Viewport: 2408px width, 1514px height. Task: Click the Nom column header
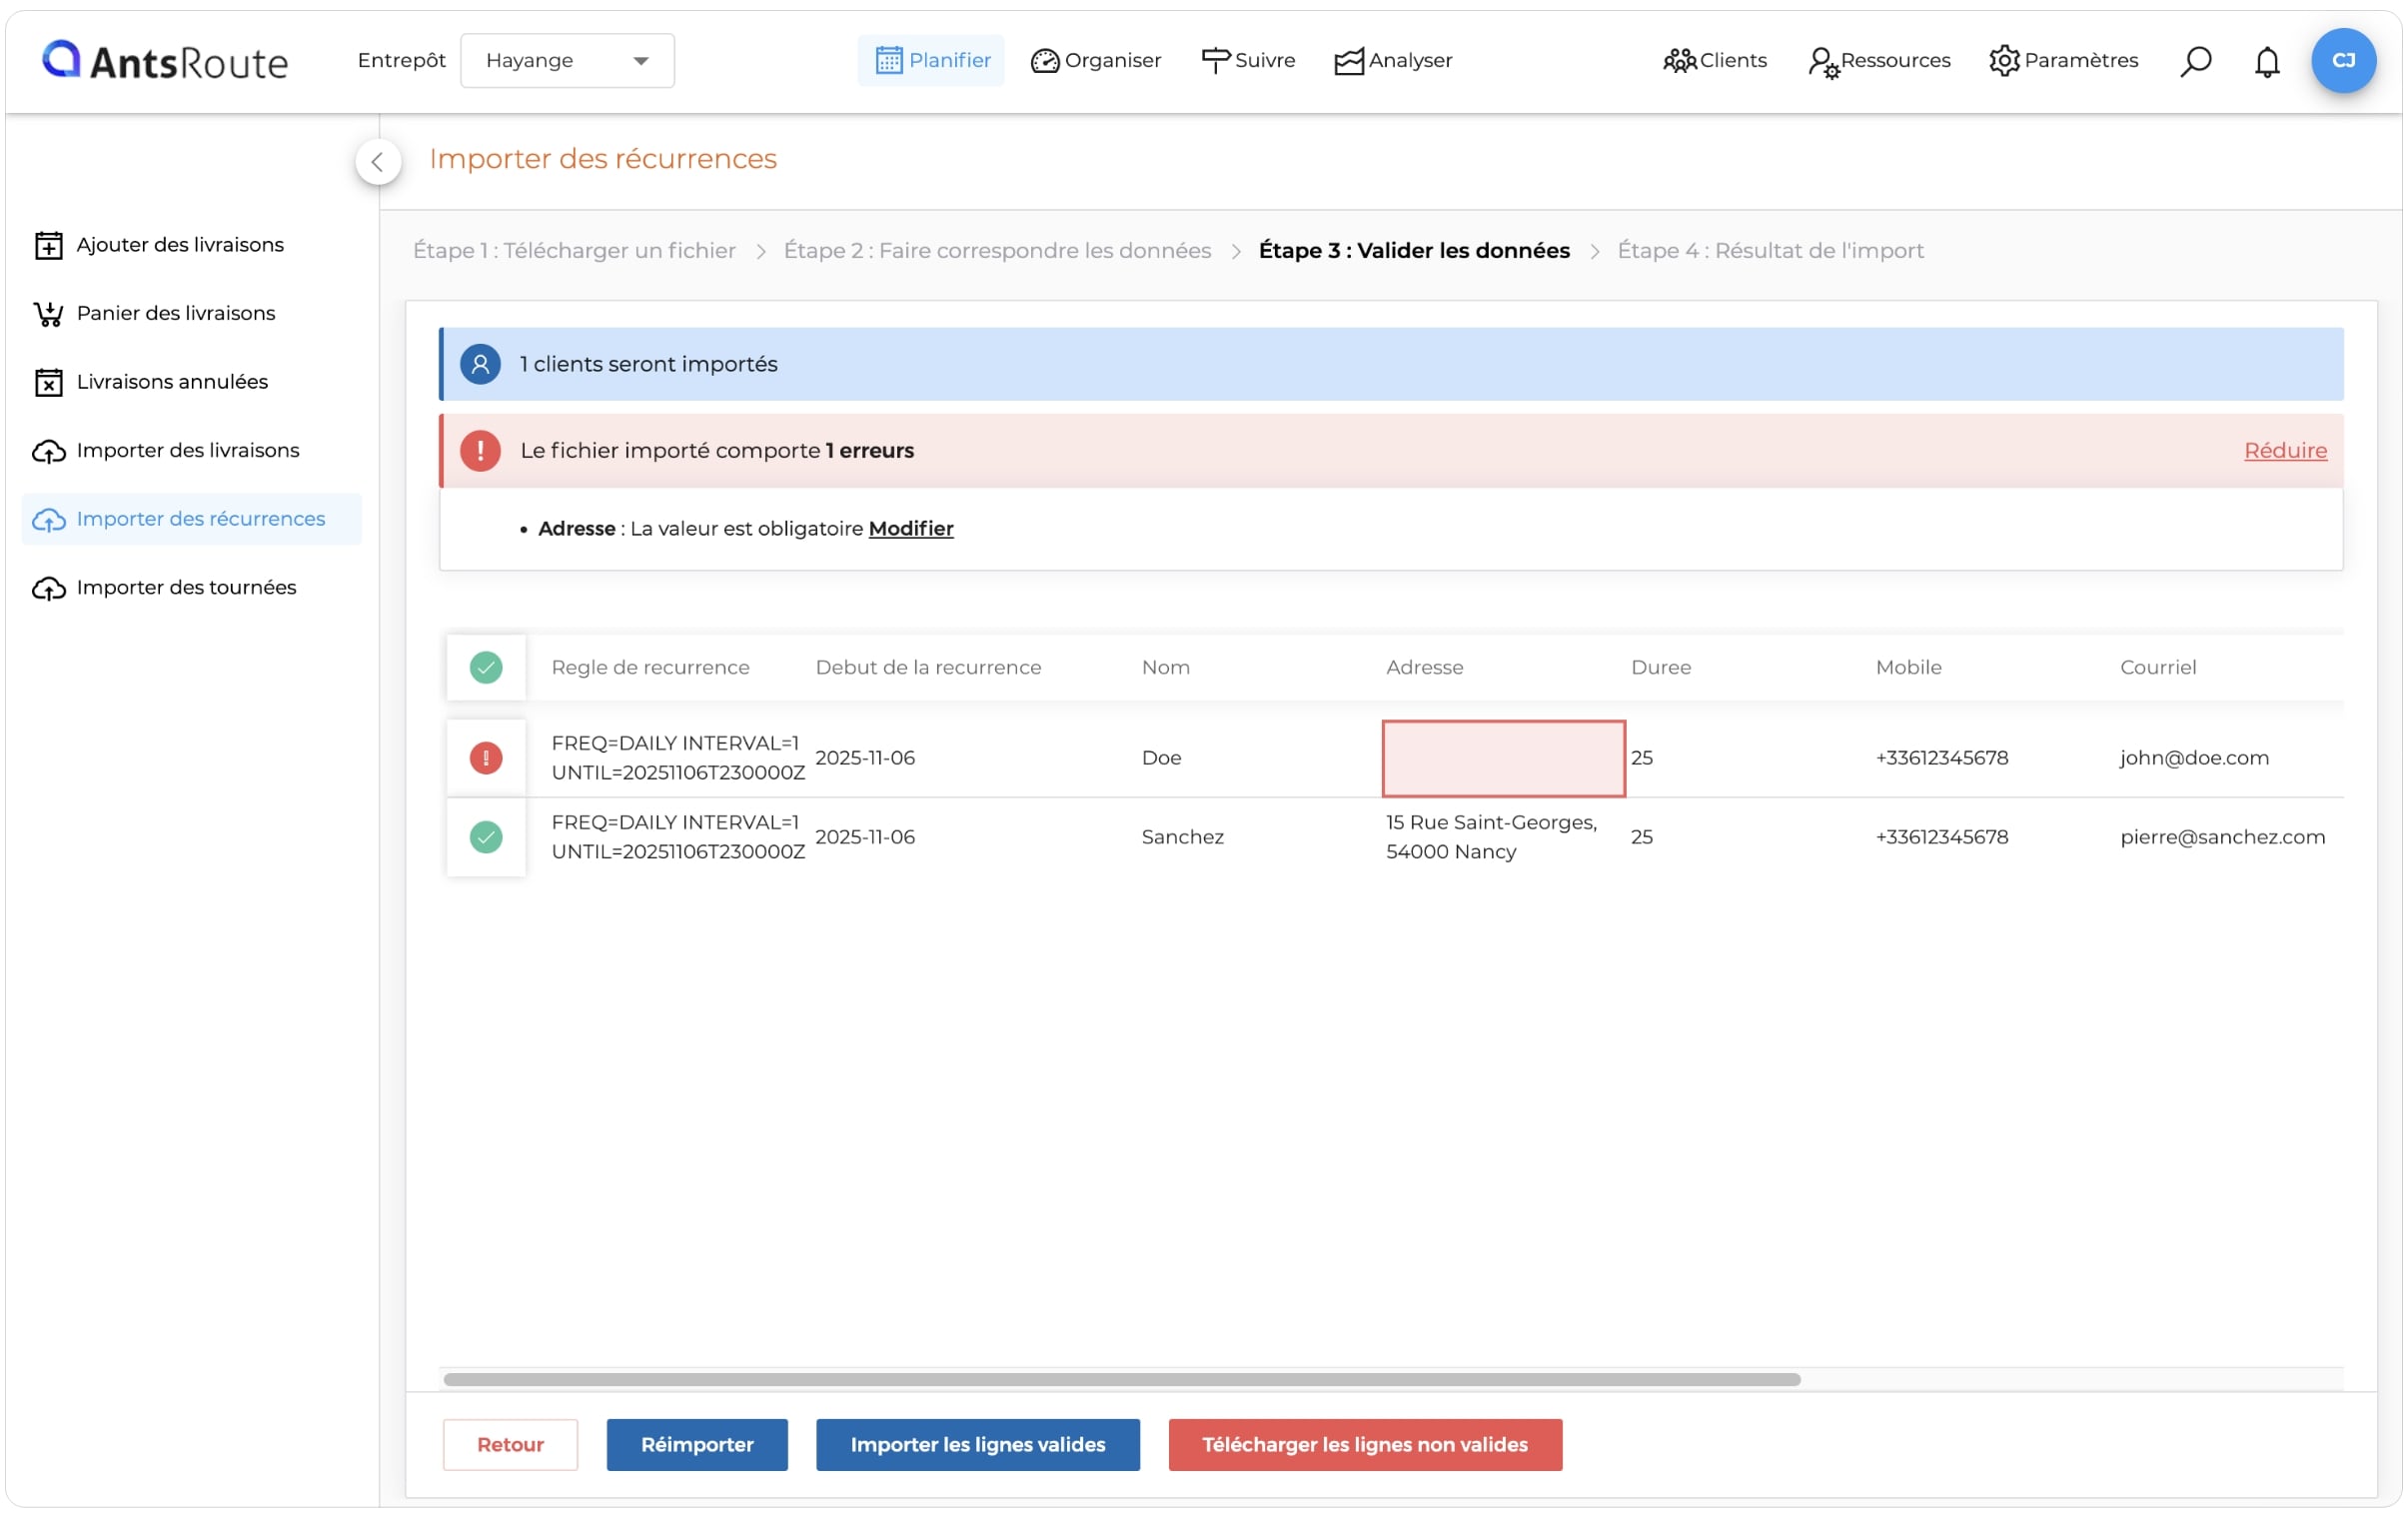pos(1166,667)
